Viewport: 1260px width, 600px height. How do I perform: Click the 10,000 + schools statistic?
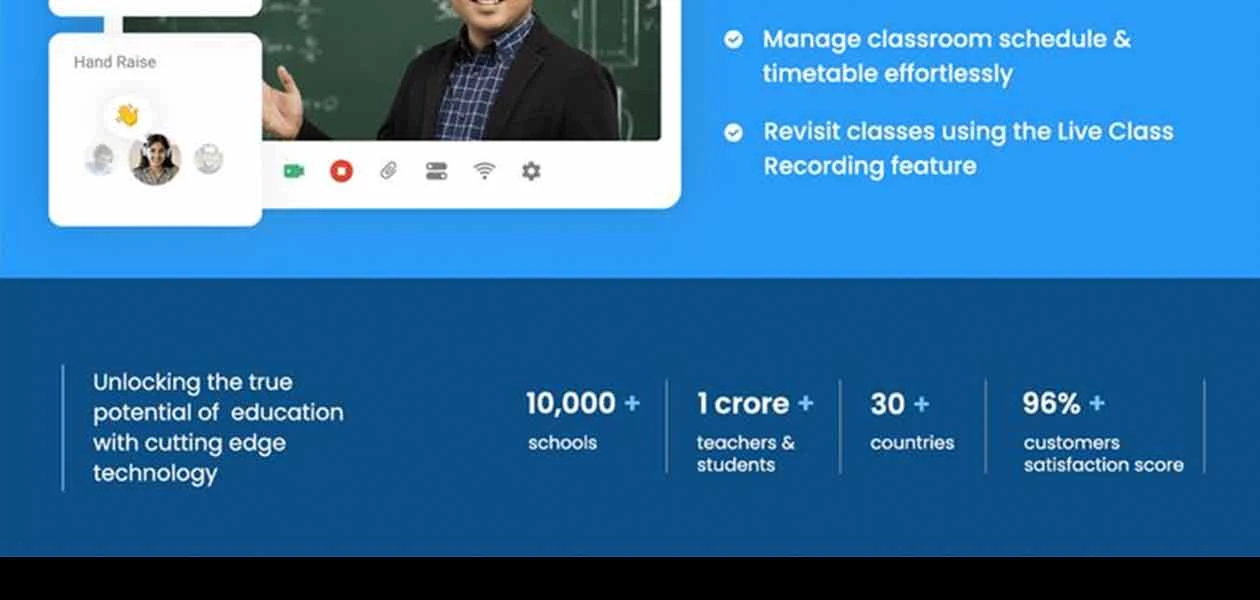tap(583, 421)
